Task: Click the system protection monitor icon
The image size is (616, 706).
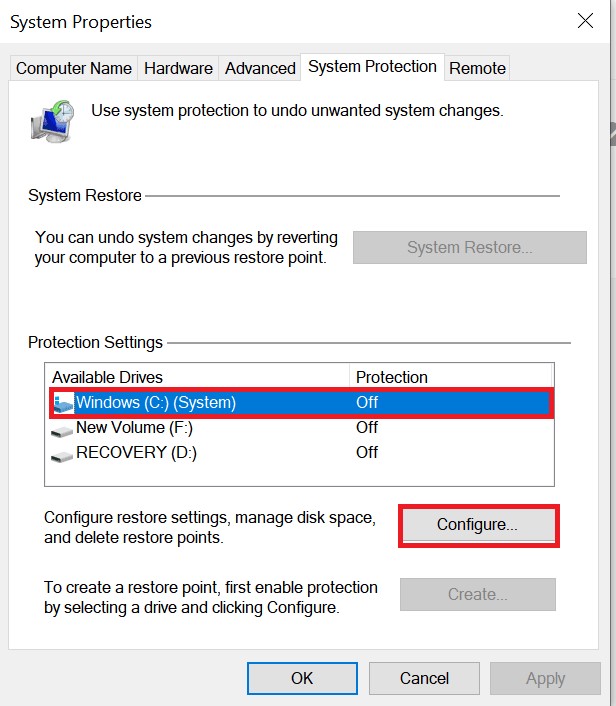Action: tap(51, 121)
